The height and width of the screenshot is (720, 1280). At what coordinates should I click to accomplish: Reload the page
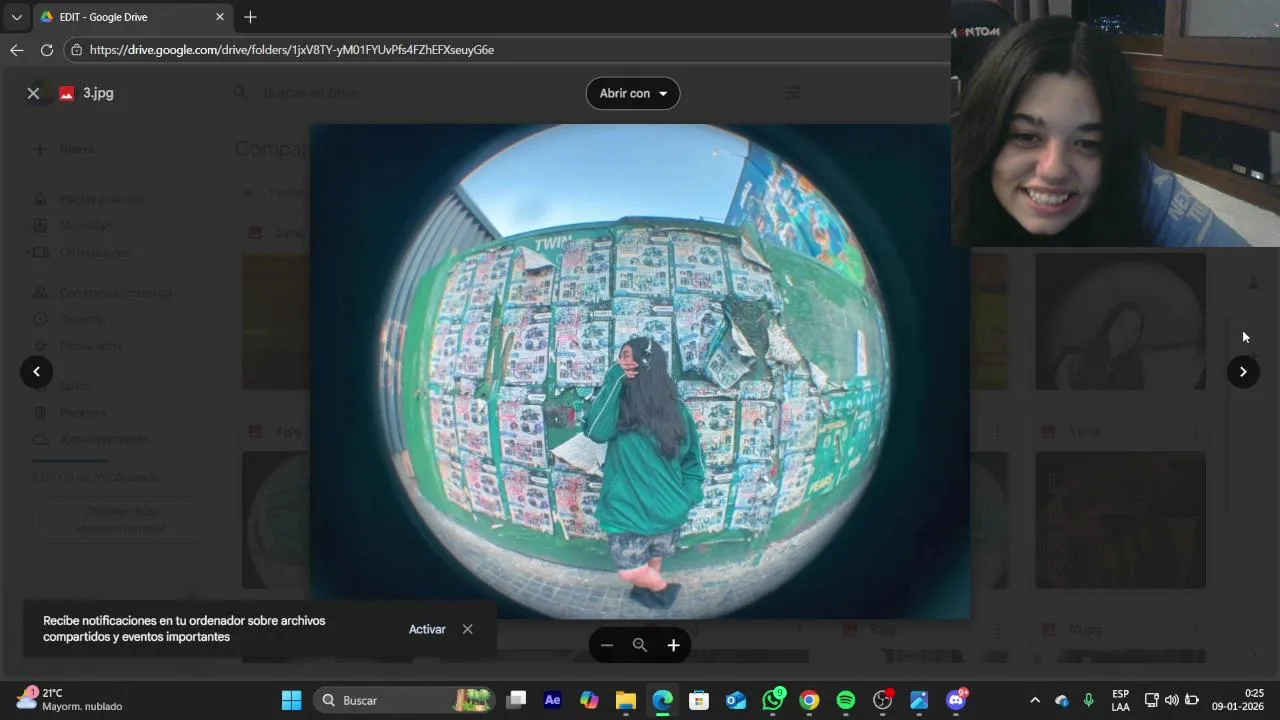(47, 49)
